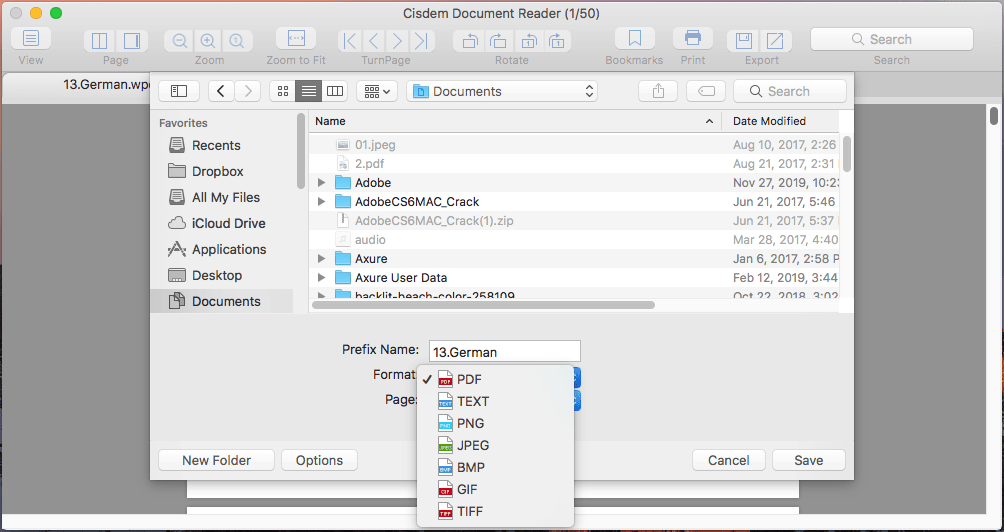
Task: Select iCloud Drive in sidebar
Action: pos(221,223)
